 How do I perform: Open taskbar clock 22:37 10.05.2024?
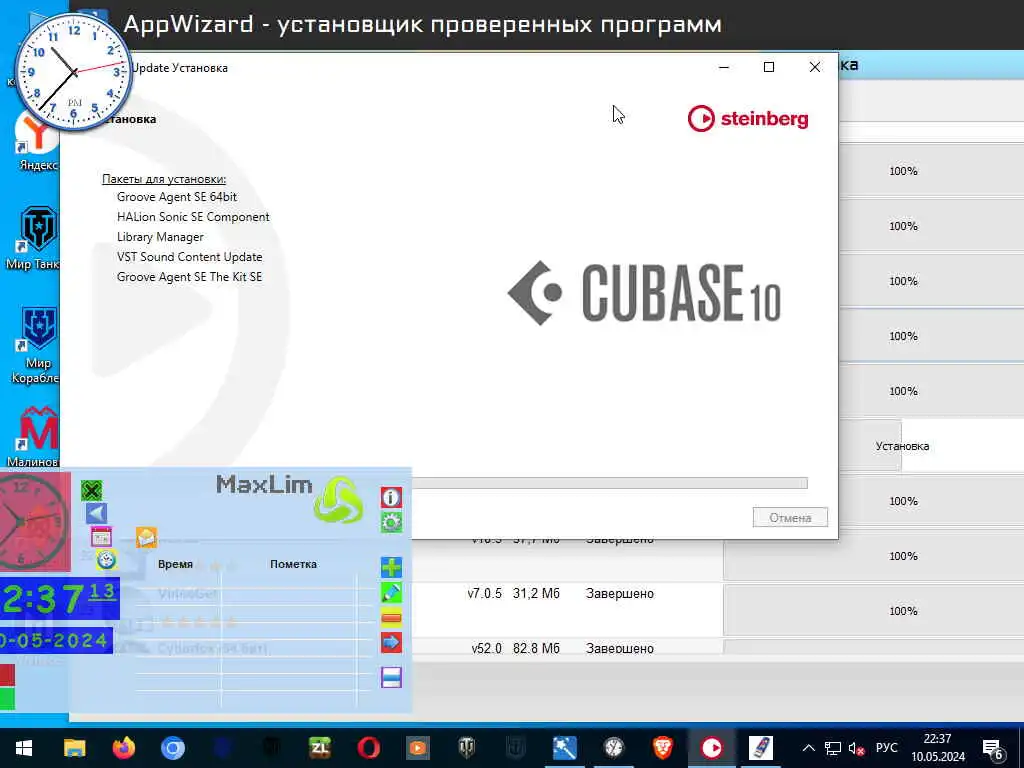pos(938,748)
